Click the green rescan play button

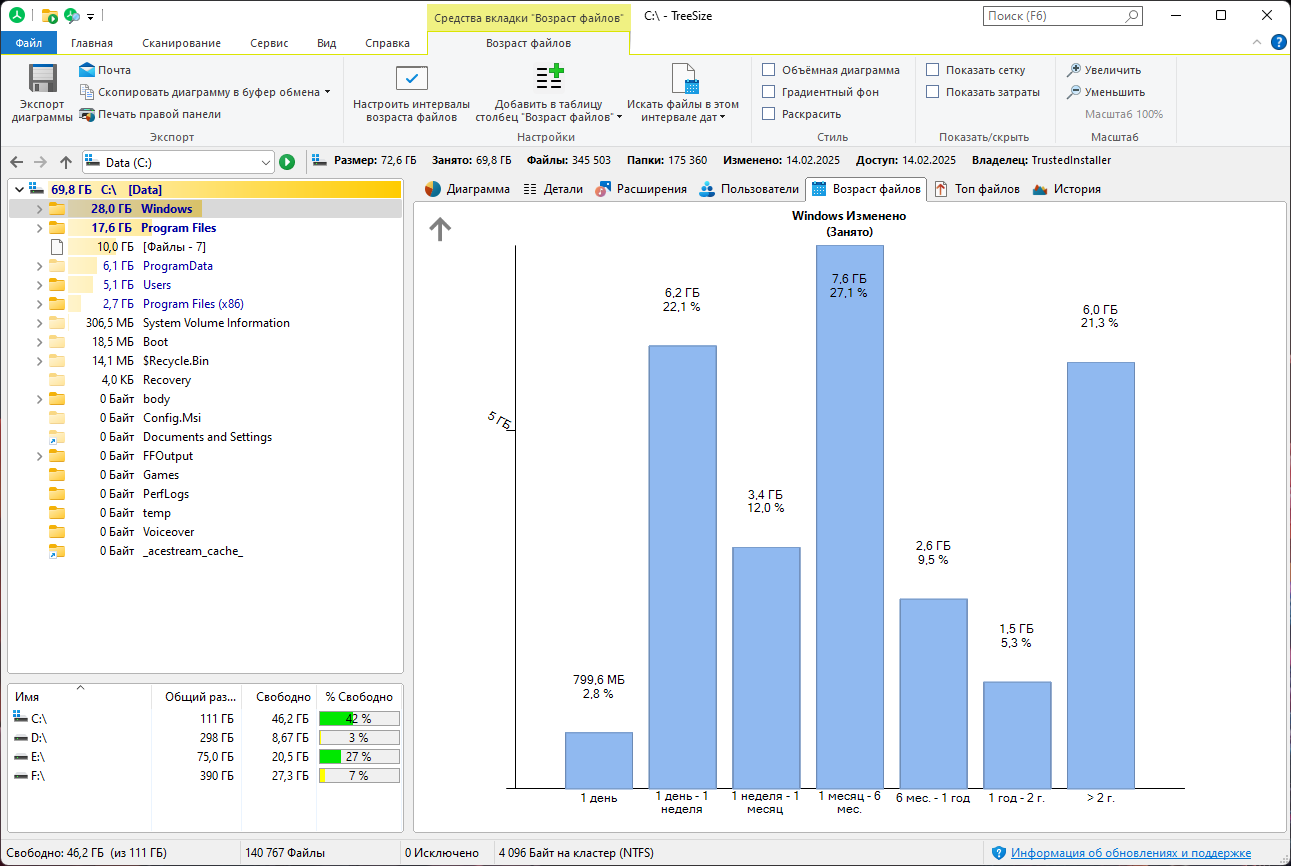[287, 162]
